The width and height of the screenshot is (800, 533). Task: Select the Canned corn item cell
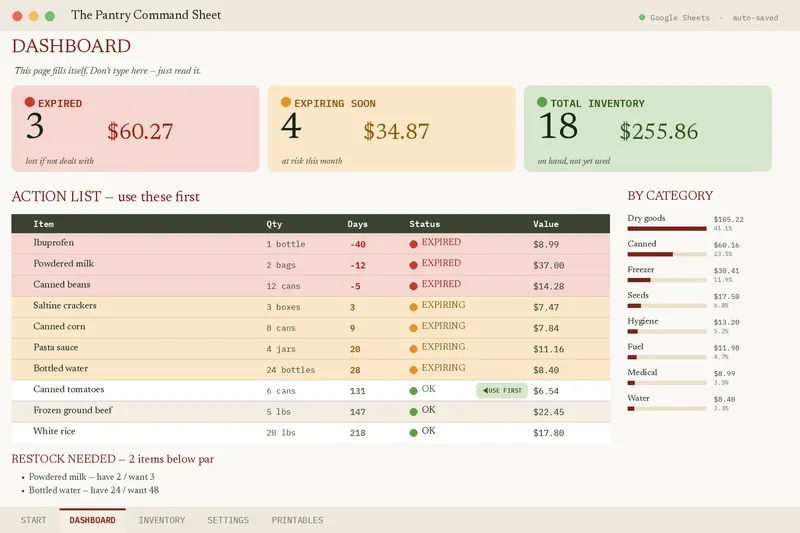tap(59, 326)
